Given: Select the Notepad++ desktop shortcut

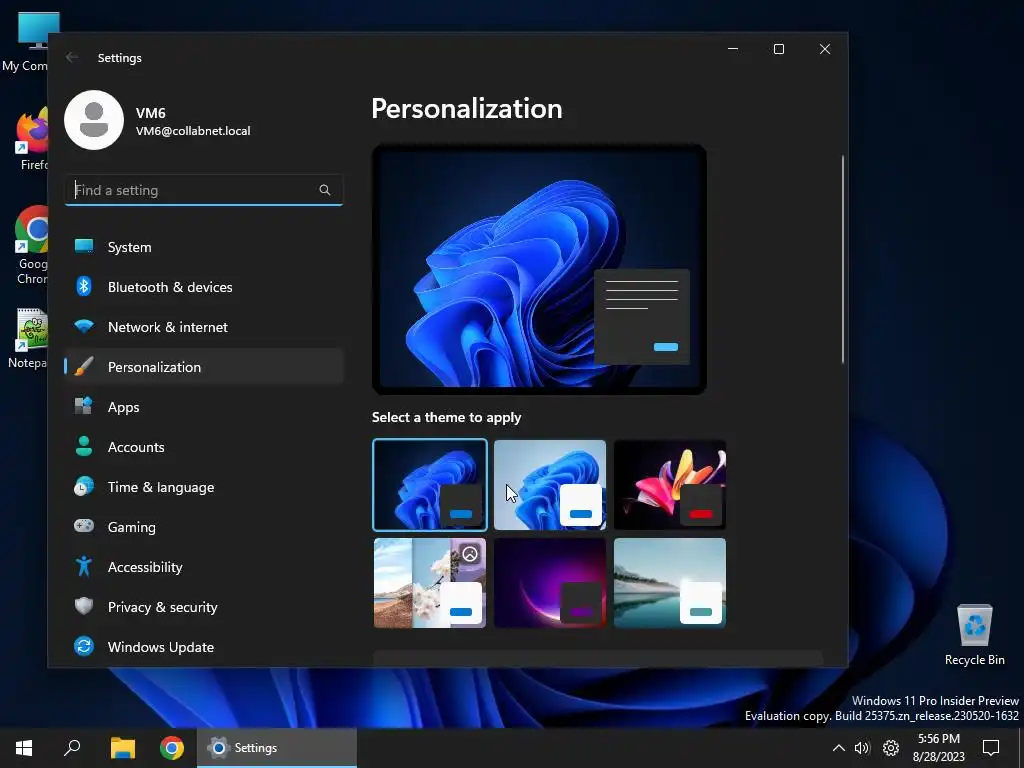Looking at the screenshot, I should [x=29, y=338].
